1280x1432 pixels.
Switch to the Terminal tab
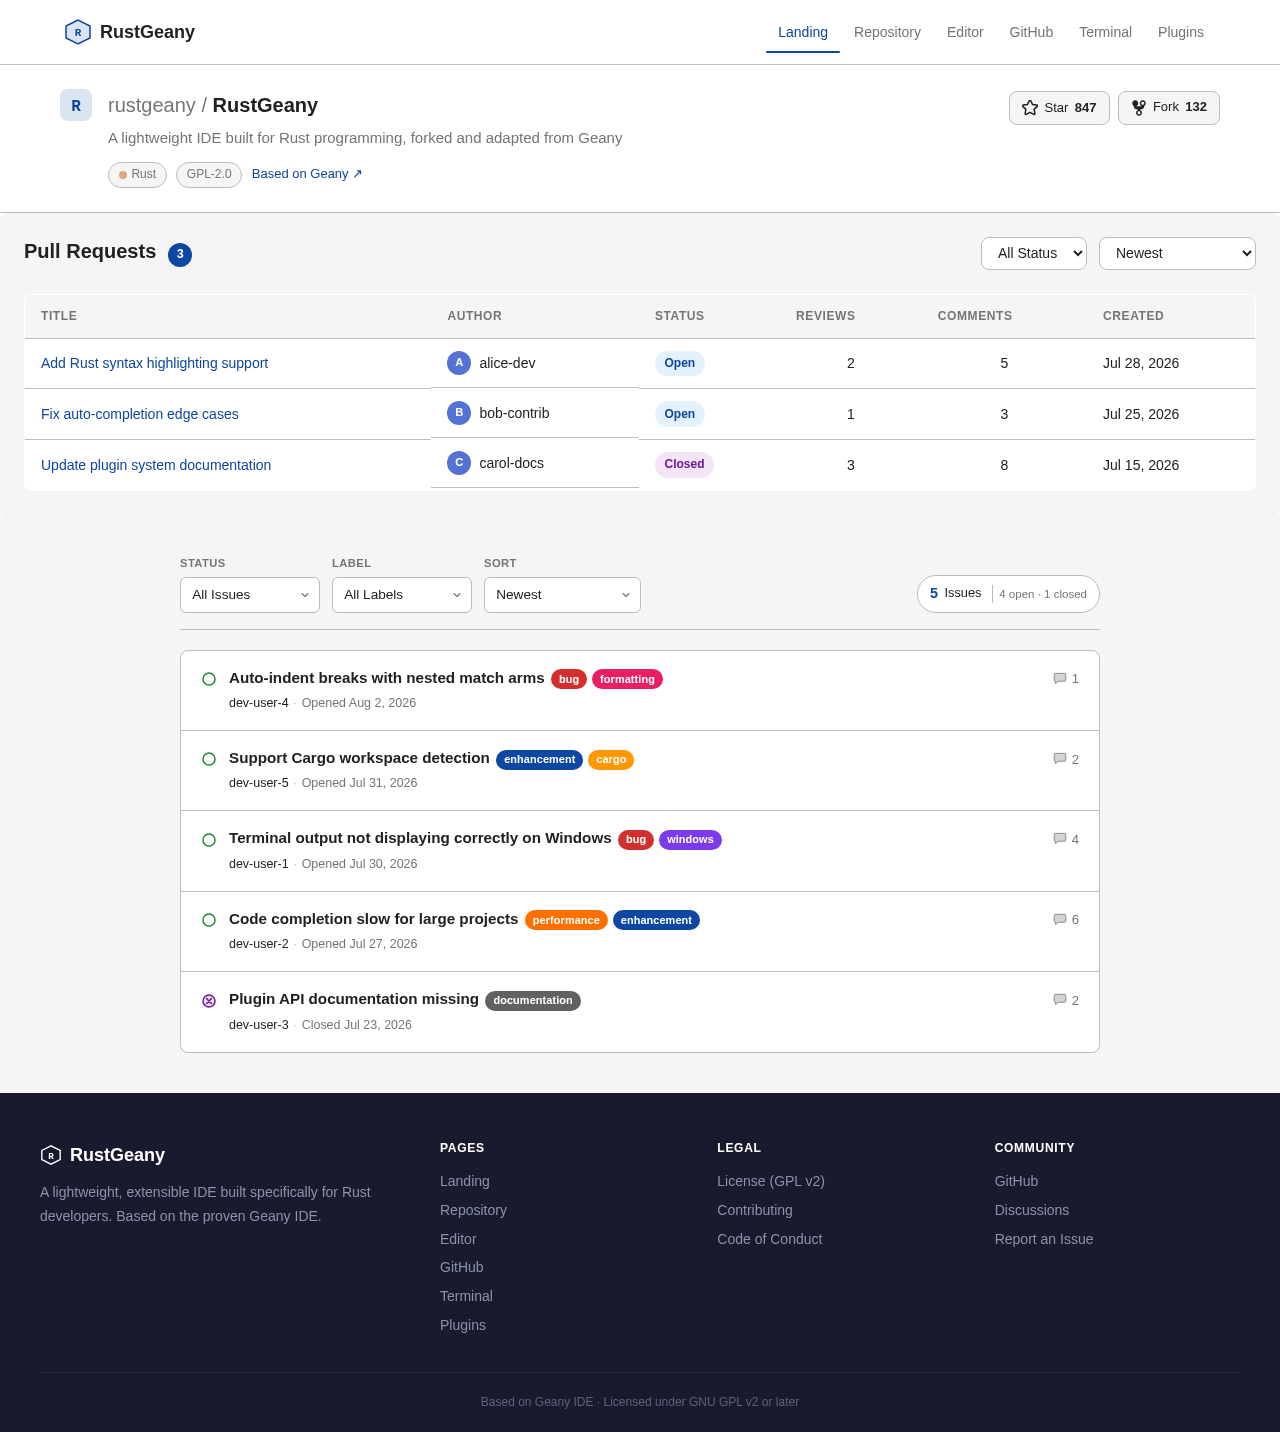1105,32
